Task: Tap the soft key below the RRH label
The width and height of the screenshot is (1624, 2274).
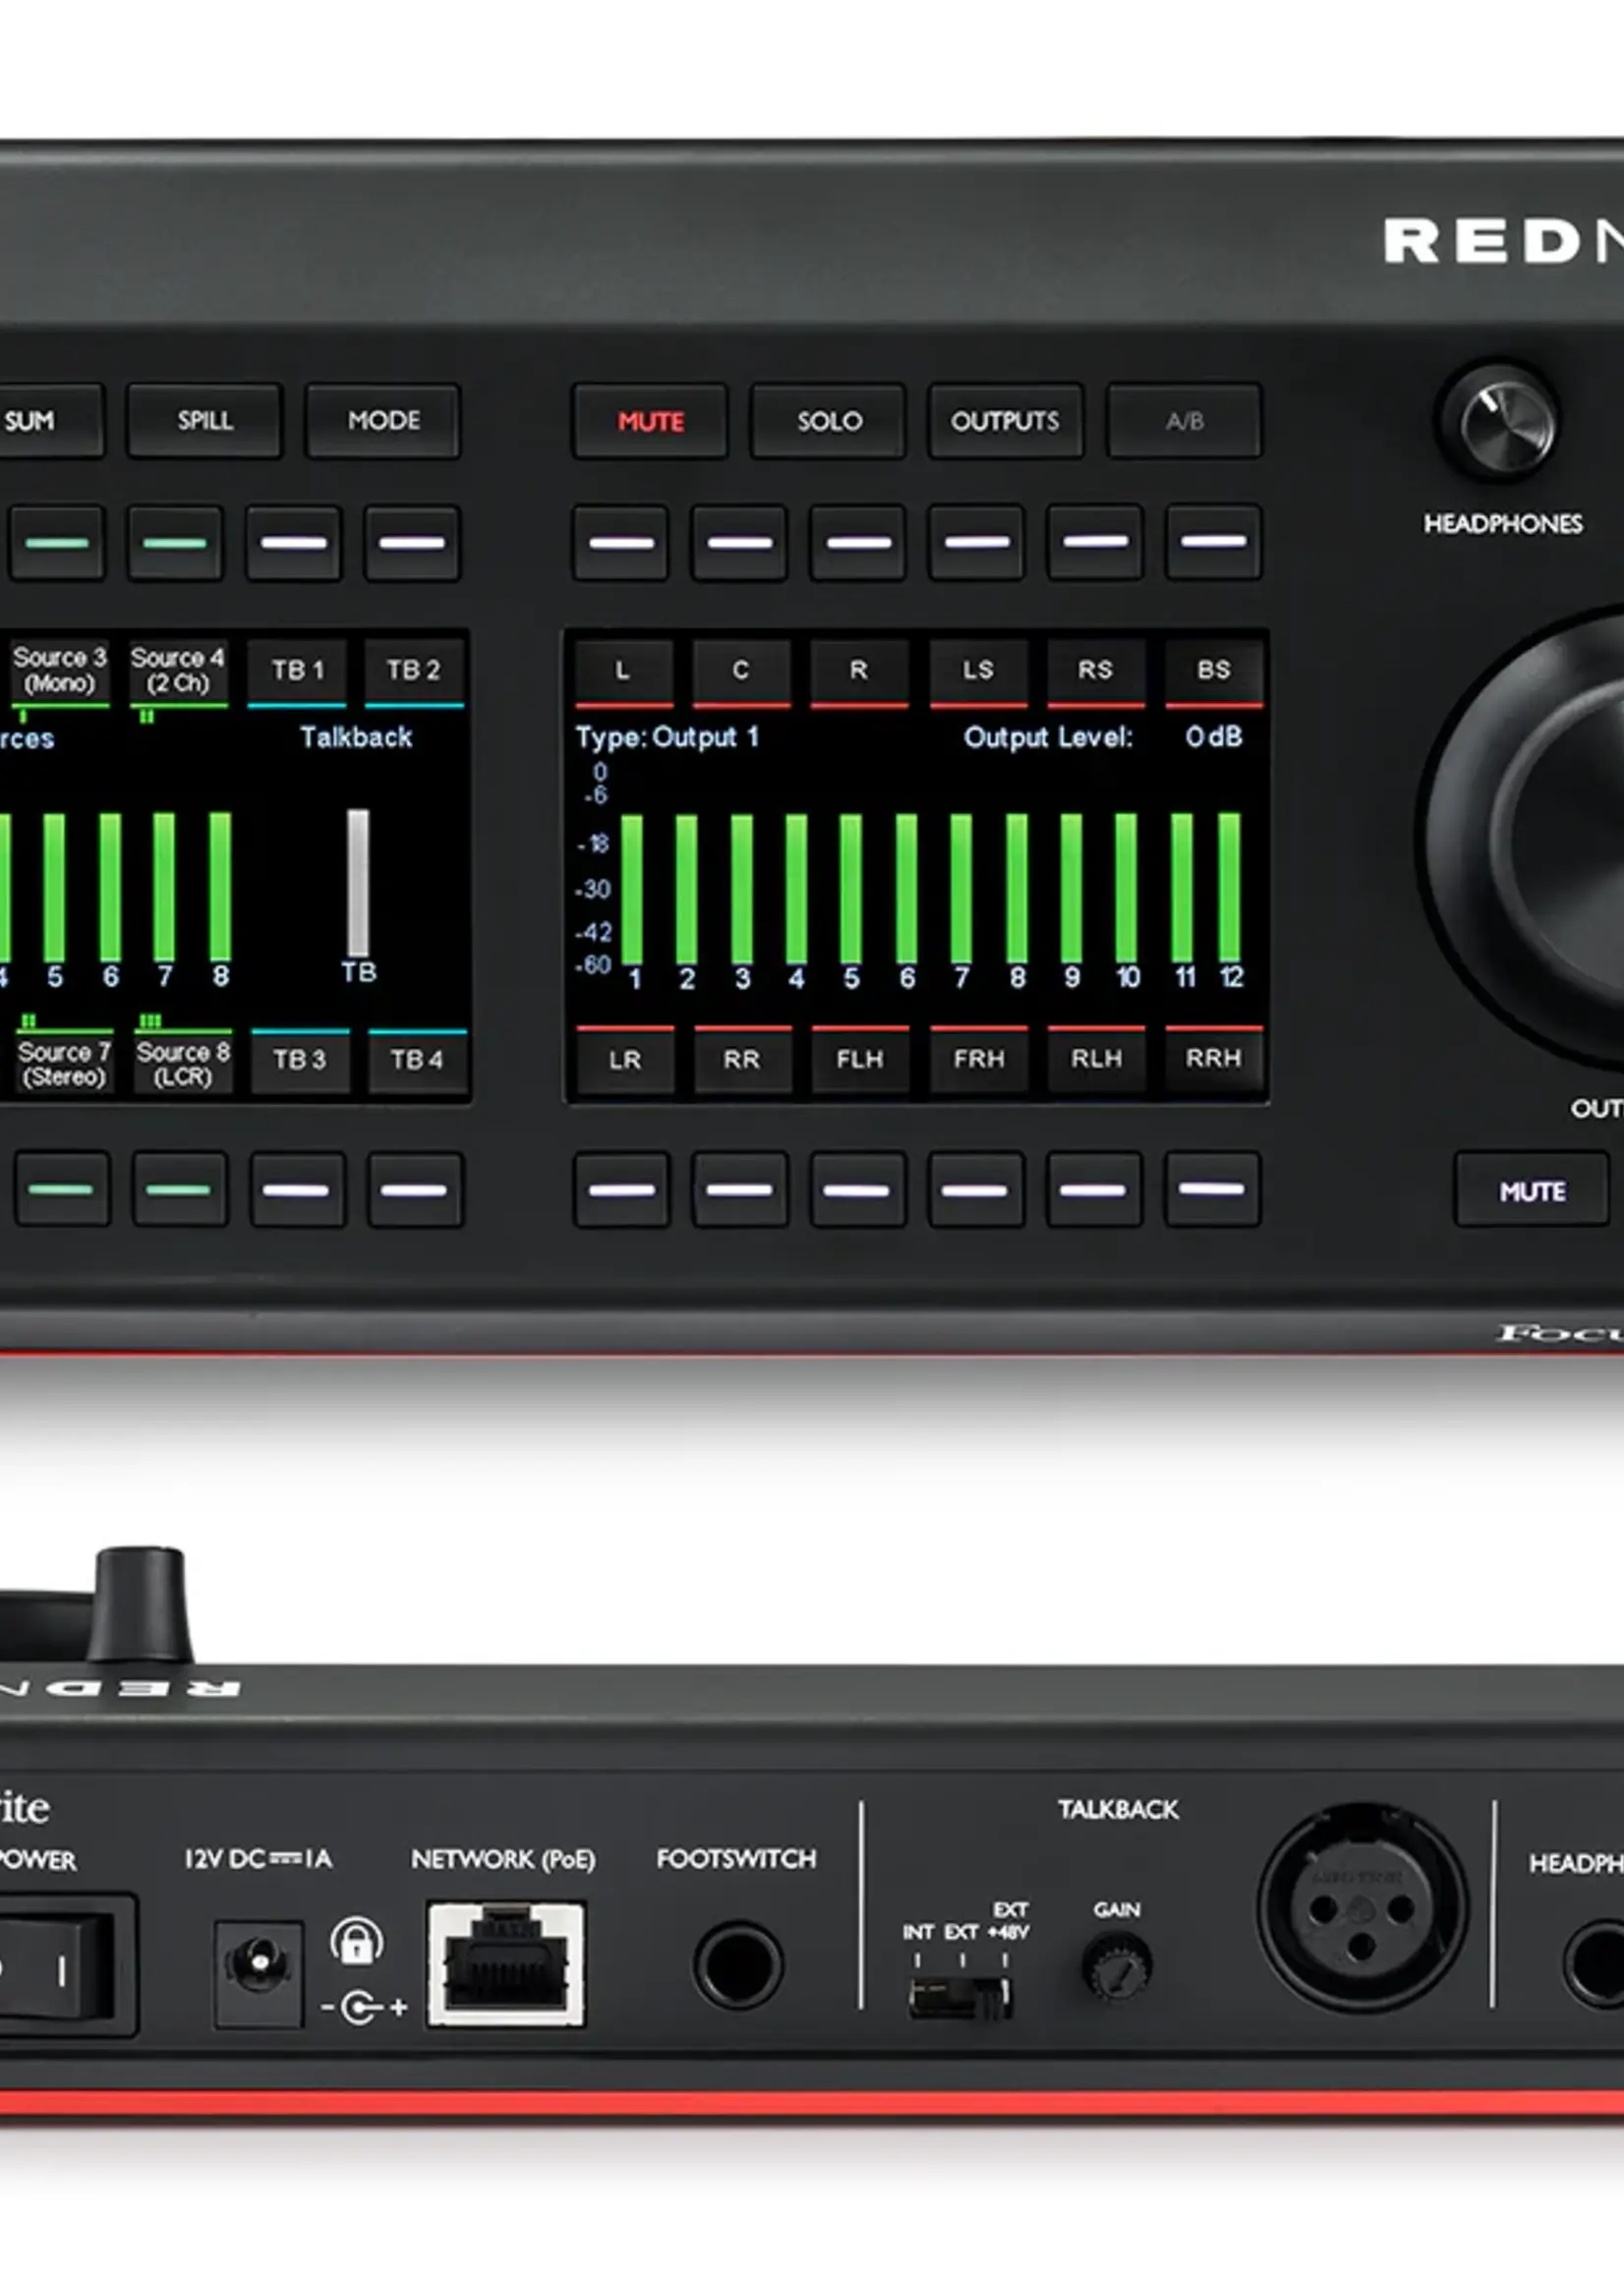Action: click(x=1212, y=1190)
